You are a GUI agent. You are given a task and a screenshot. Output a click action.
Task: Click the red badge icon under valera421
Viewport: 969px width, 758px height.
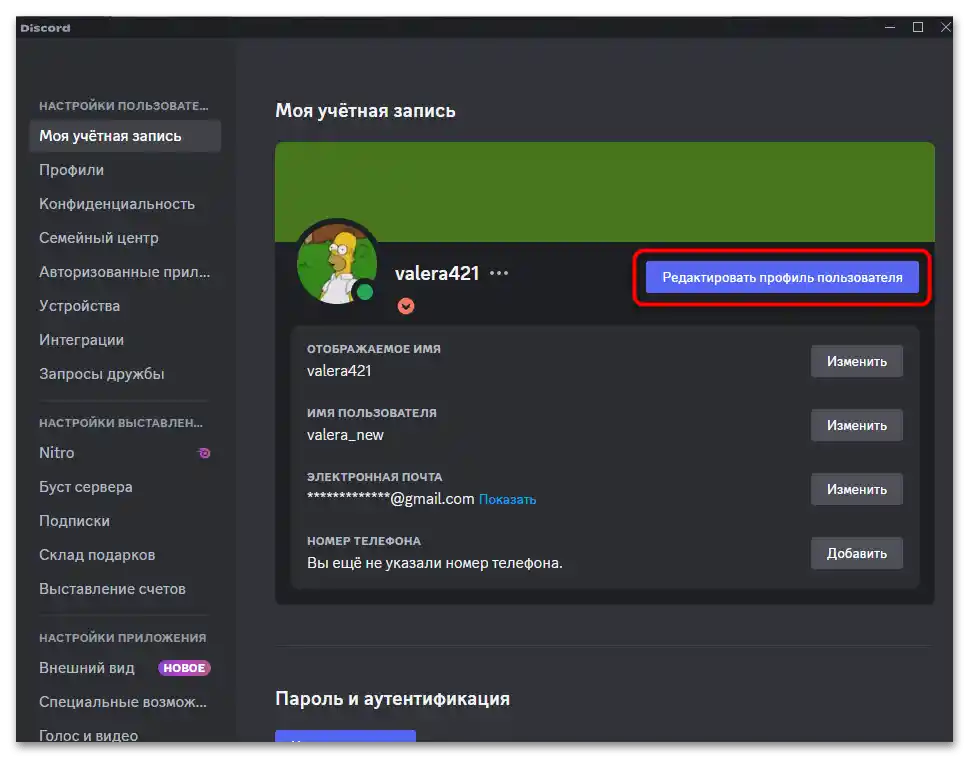coord(406,306)
